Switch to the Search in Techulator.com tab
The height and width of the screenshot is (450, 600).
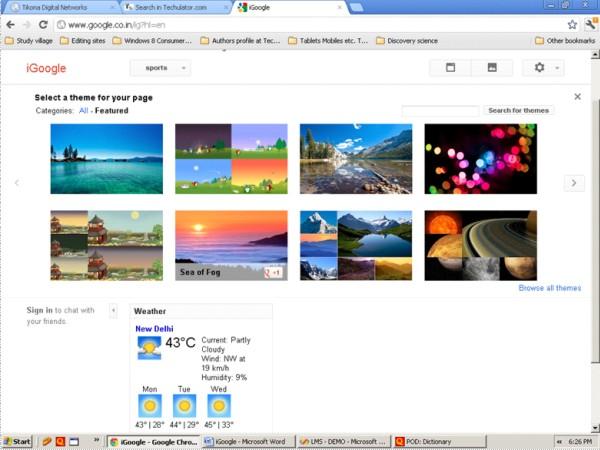(x=176, y=7)
